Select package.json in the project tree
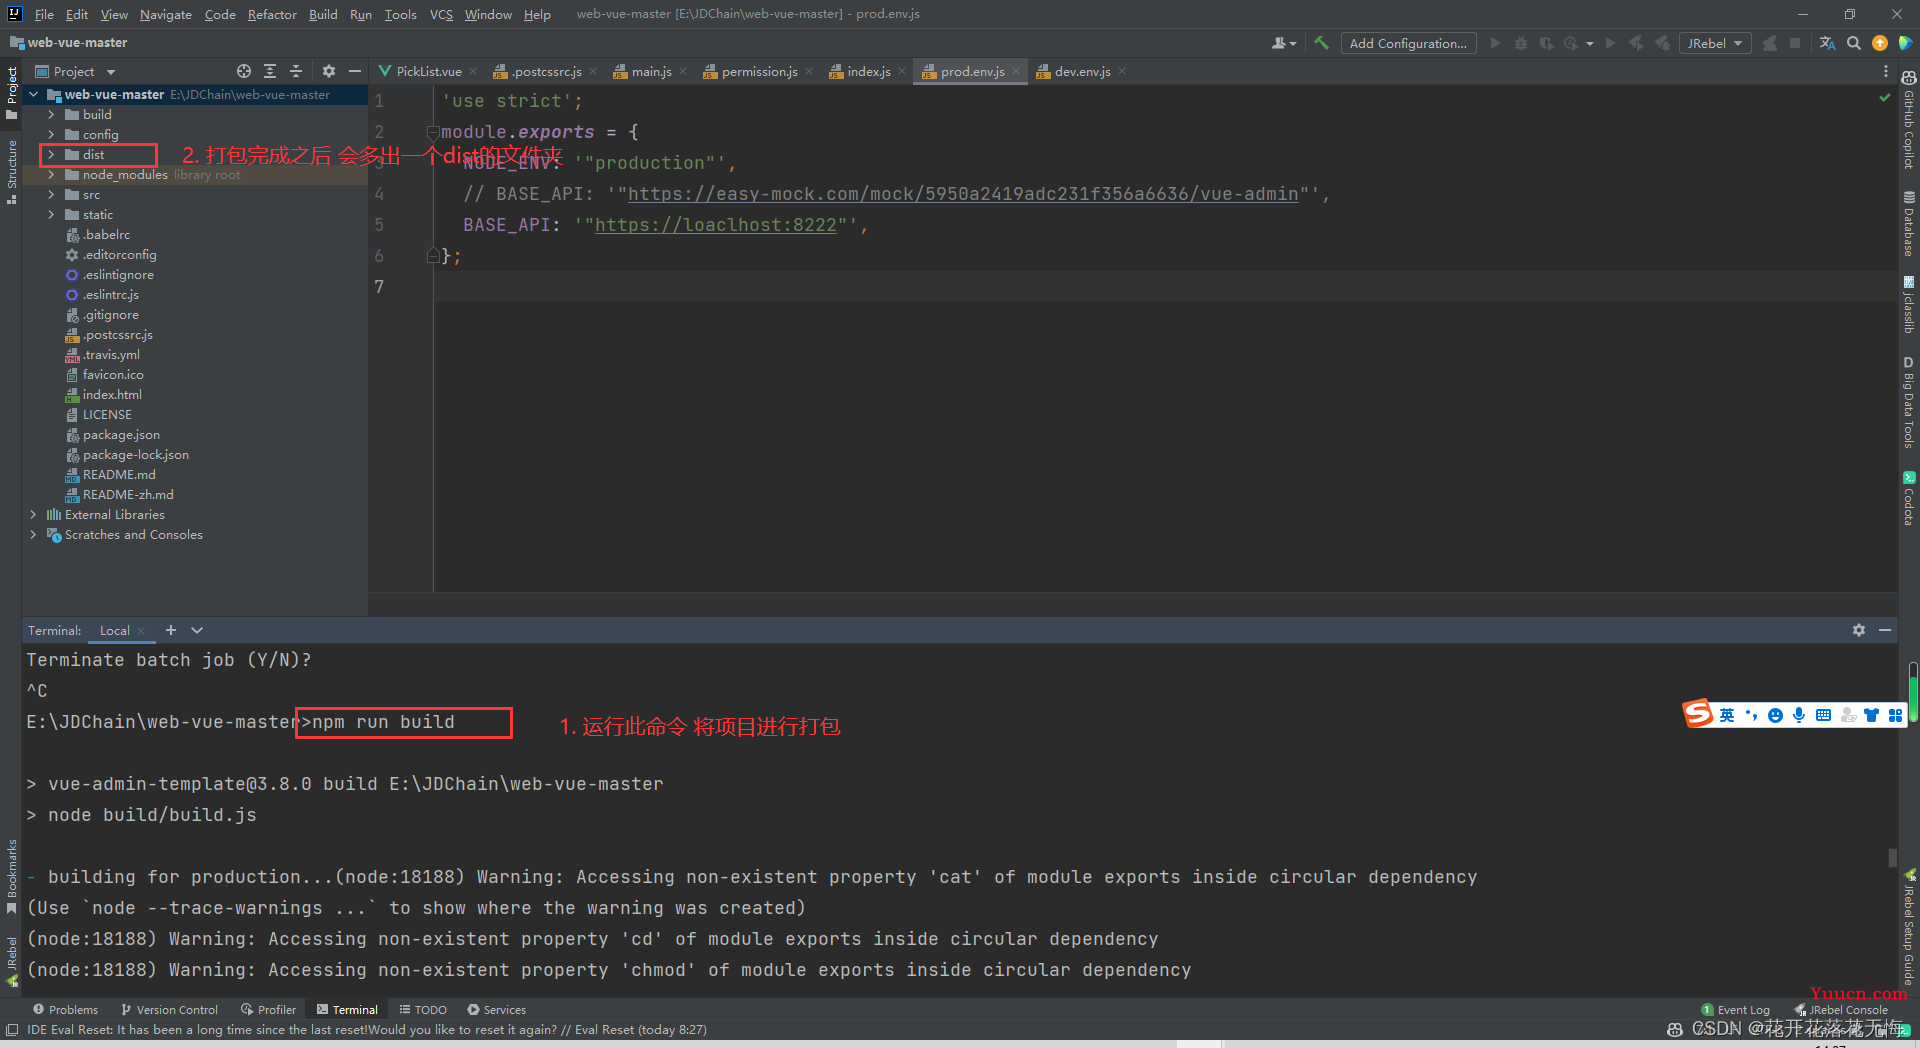Screen dimensions: 1920x1048 [121, 435]
